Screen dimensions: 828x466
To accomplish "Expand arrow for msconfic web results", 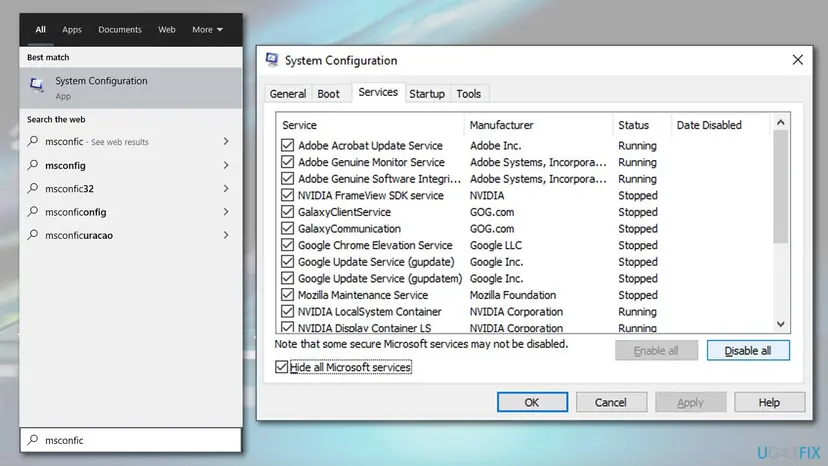I will pos(226,141).
